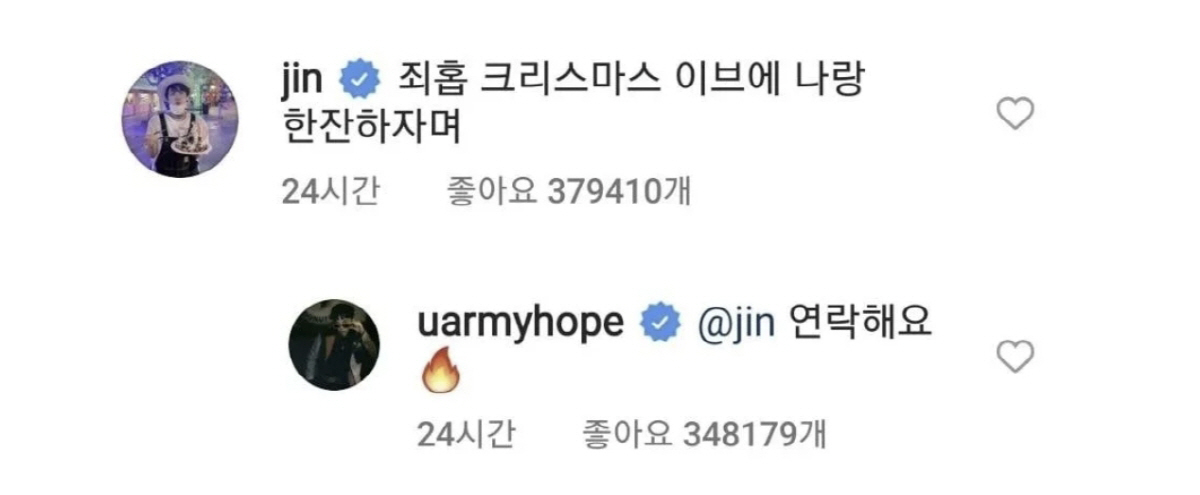Open the @jin mention in the reply
This screenshot has width=1200, height=495.
(727, 324)
